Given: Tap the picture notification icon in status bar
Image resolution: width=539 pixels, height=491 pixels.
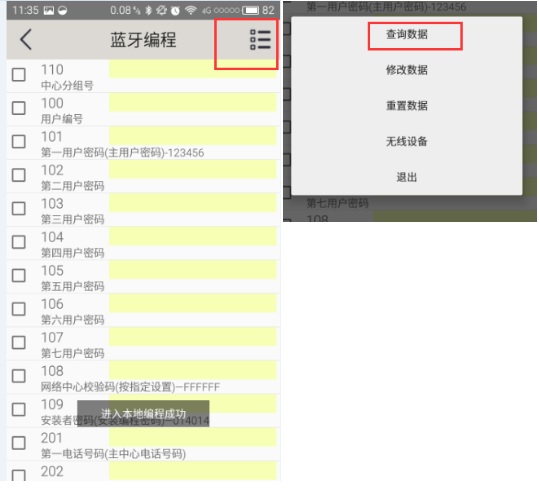Looking at the screenshot, I should tap(48, 10).
